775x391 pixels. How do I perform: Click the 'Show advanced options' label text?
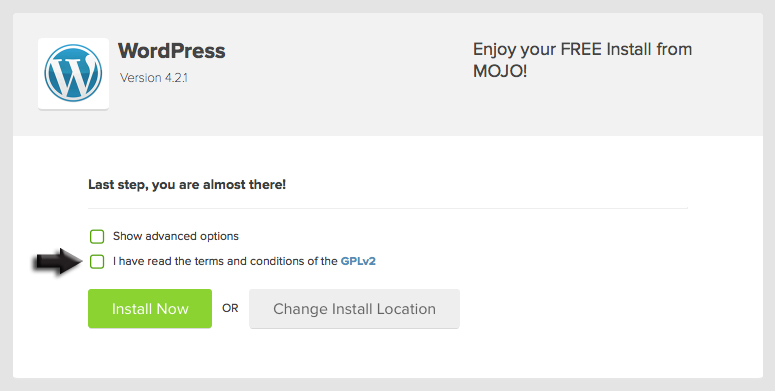pos(175,236)
